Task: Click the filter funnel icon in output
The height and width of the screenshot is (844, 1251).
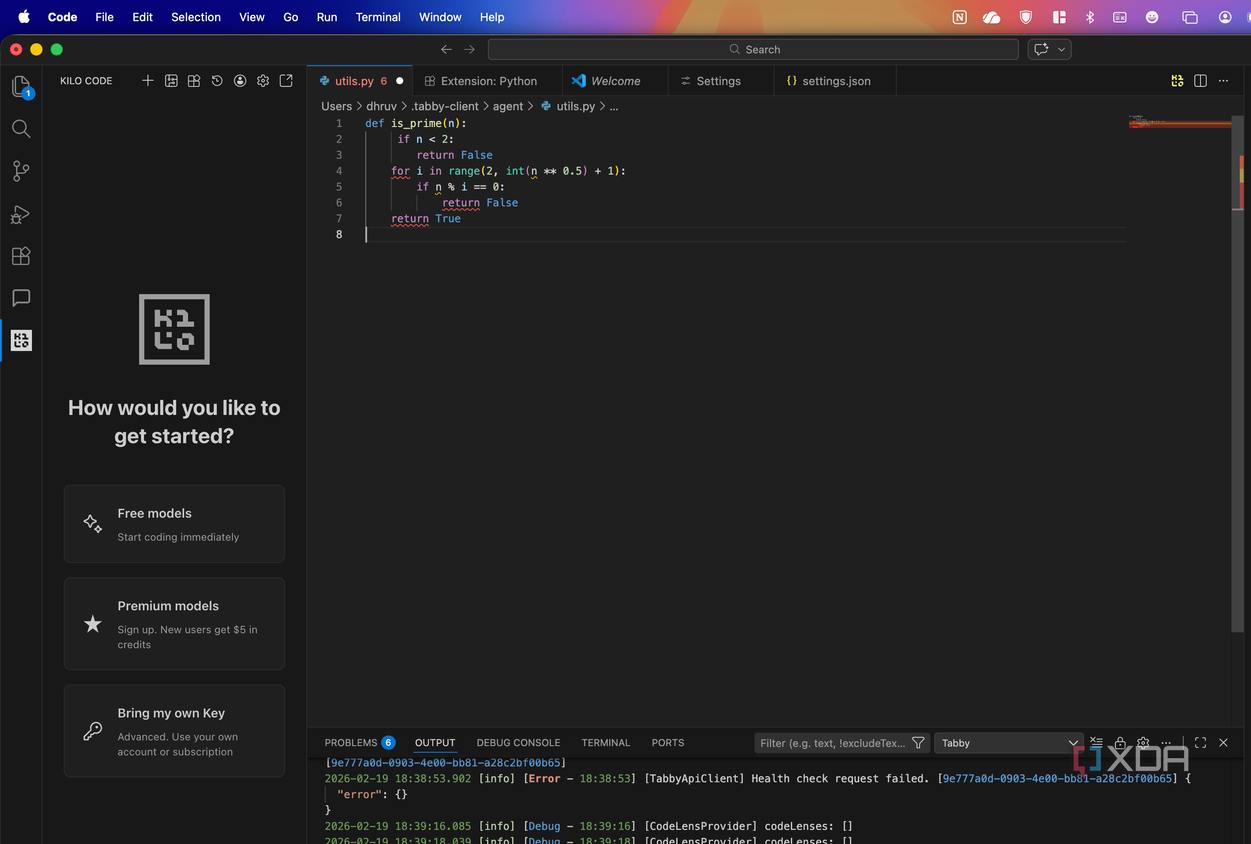Action: [x=918, y=743]
